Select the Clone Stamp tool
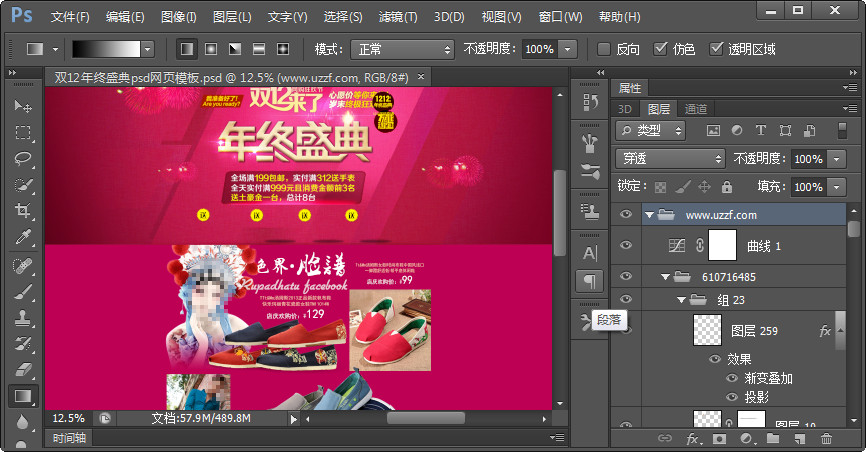This screenshot has width=866, height=452. 23,318
